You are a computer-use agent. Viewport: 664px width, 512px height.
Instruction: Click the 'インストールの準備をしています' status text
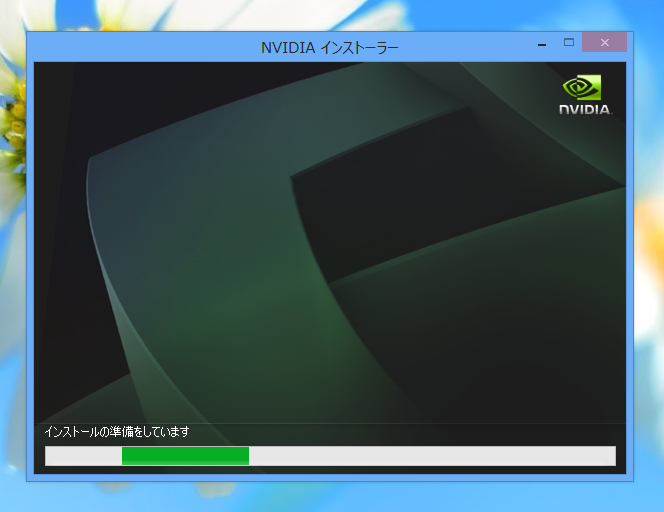pos(117,432)
